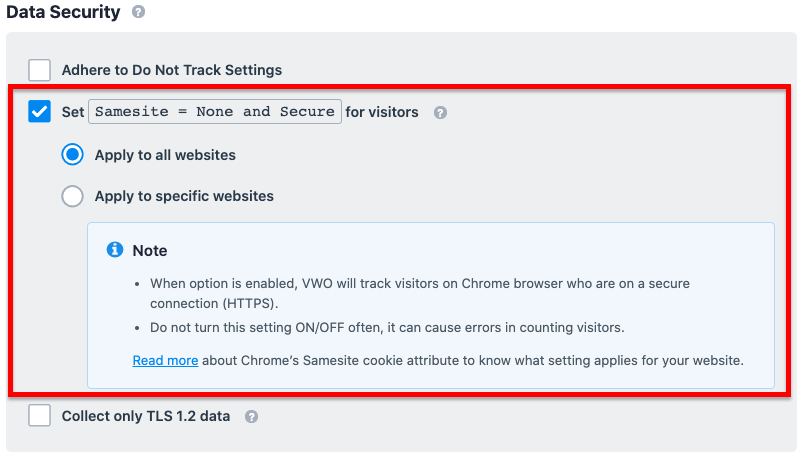
Task: Click the blue info icon beside Note
Action: point(115,249)
